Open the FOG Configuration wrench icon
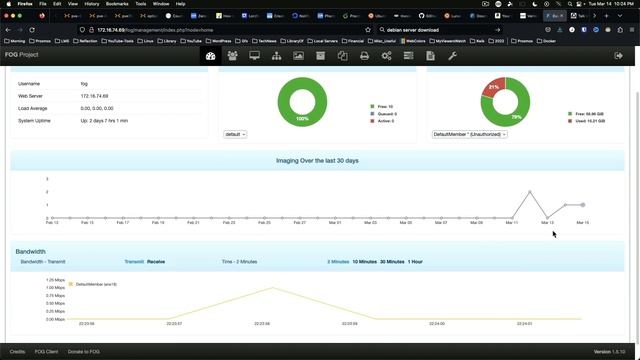Viewport: 640px width, 360px height. tap(452, 56)
